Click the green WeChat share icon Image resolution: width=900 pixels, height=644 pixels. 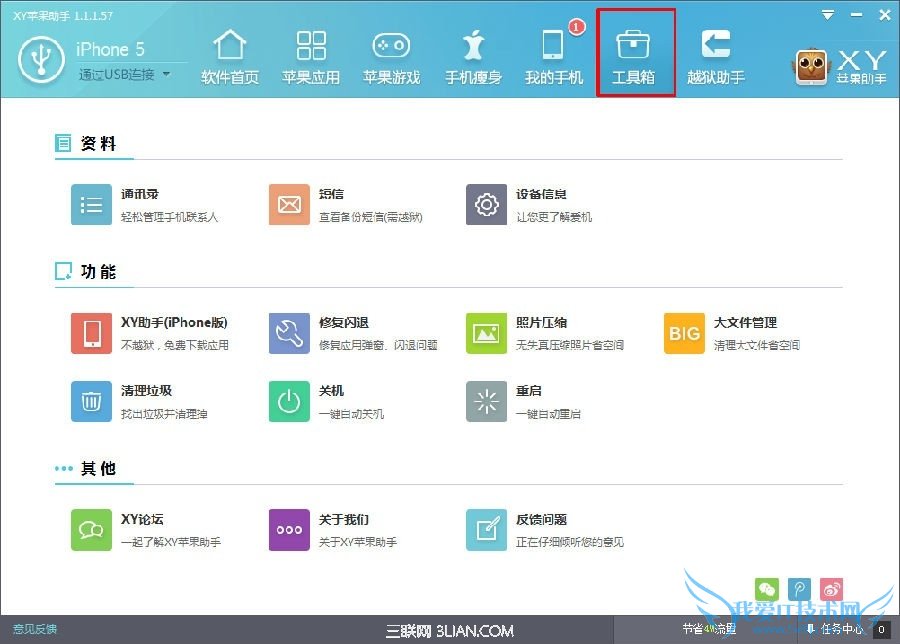pos(766,590)
